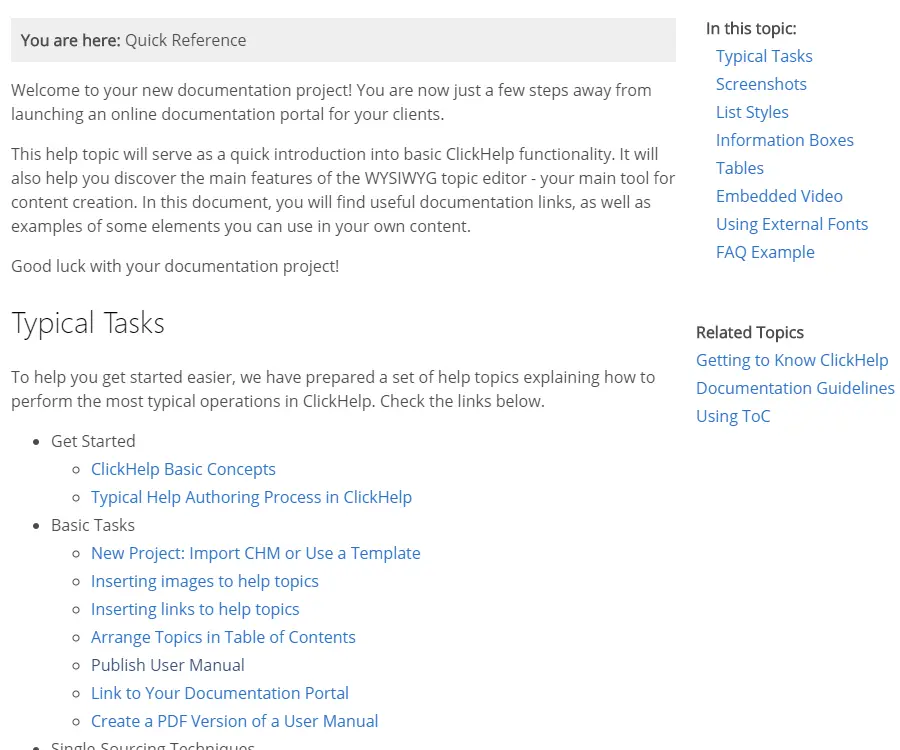Click Arrange Topics in Table of Contents
Image resolution: width=900 pixels, height=750 pixels.
pos(223,637)
